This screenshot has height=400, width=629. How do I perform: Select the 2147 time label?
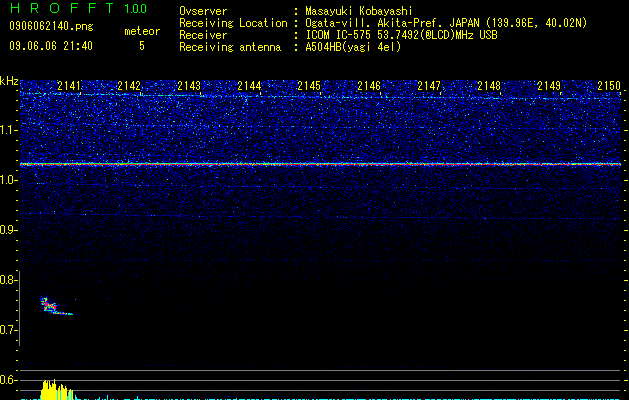coord(429,86)
